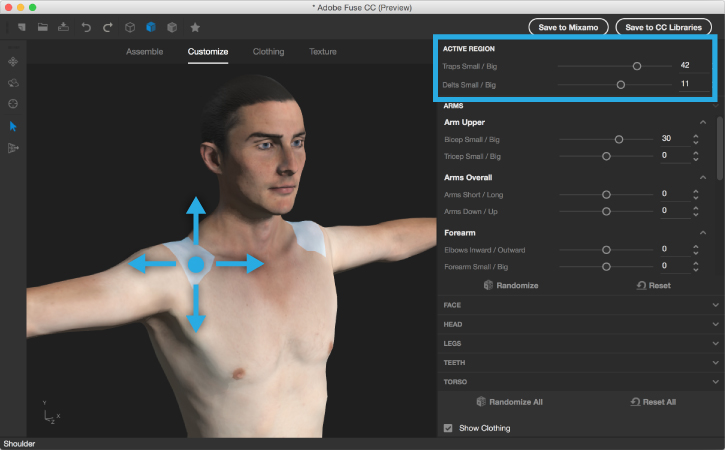
Task: Open a file with the folder icon
Action: tap(42, 27)
